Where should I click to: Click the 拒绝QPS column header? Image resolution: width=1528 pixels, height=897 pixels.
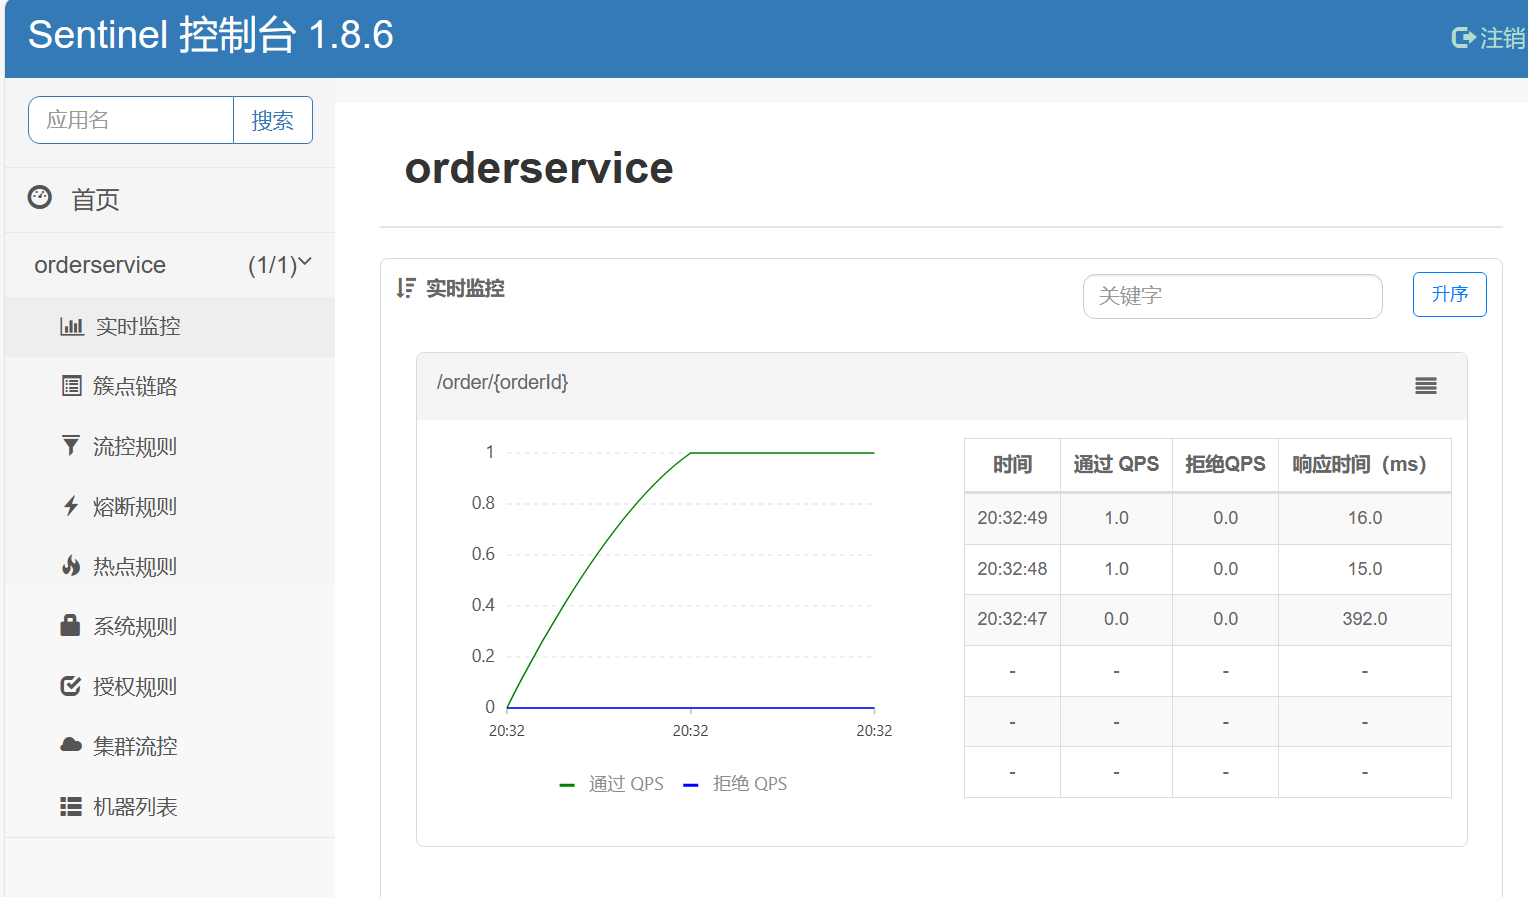pos(1225,464)
